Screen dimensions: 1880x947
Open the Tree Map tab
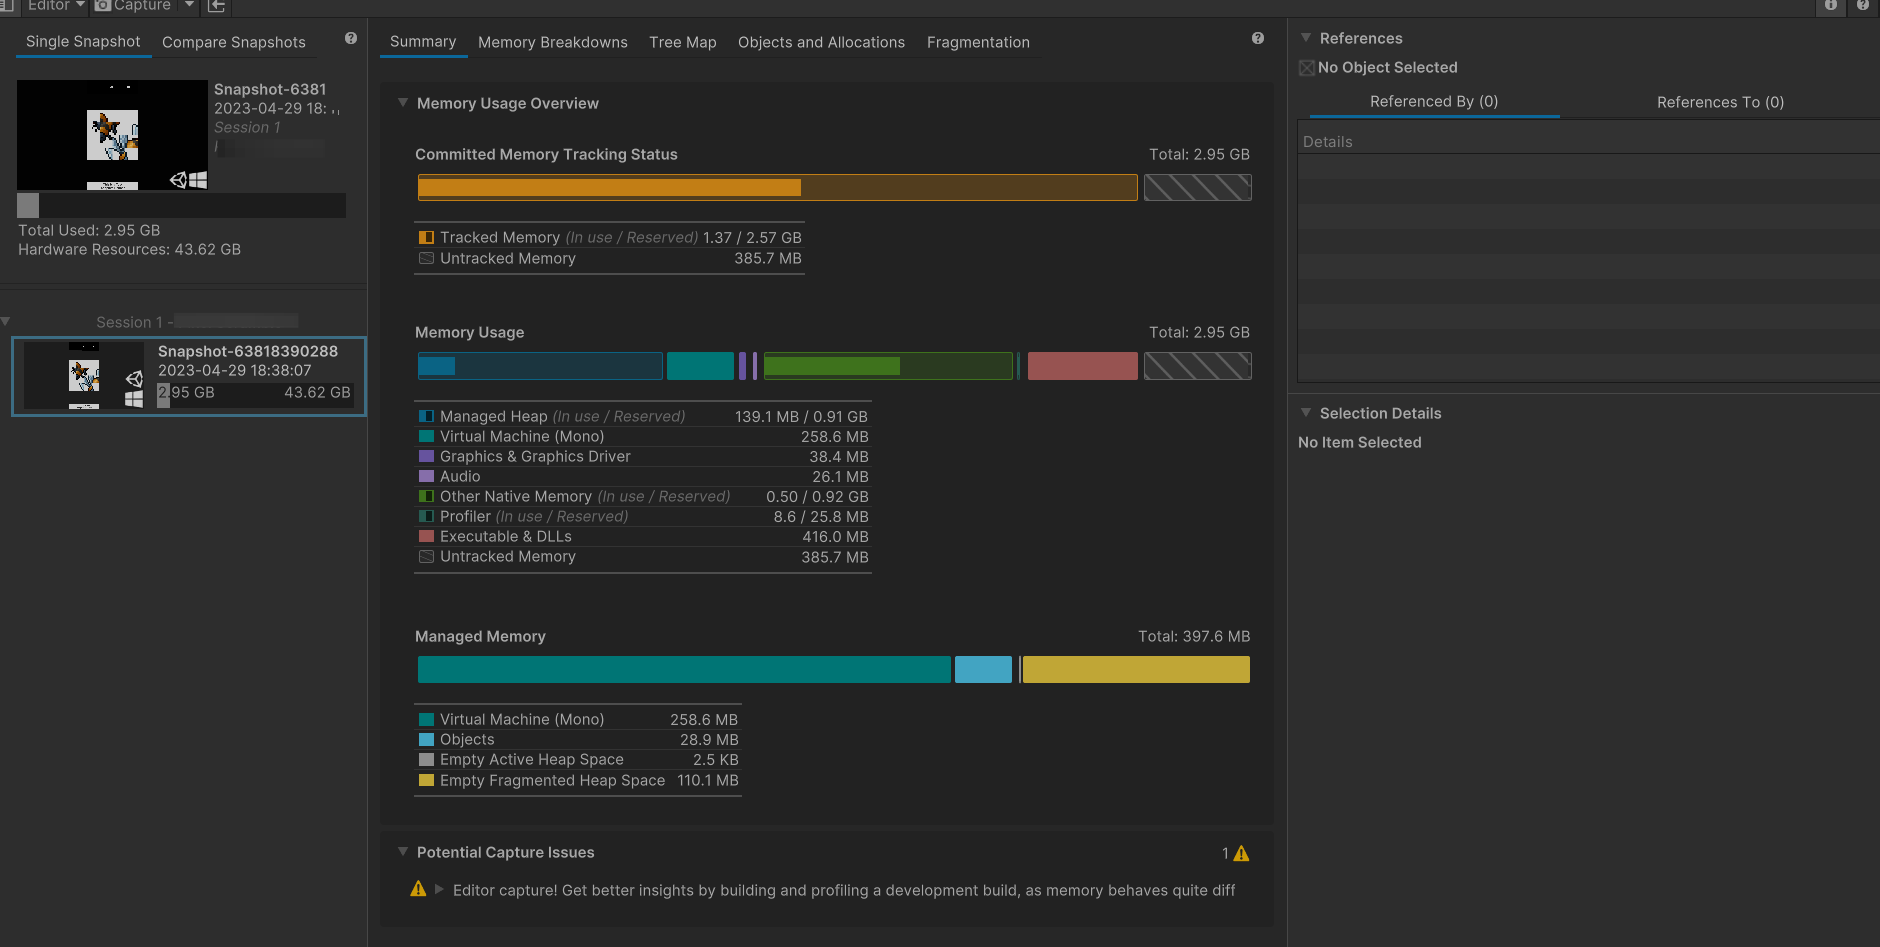683,42
